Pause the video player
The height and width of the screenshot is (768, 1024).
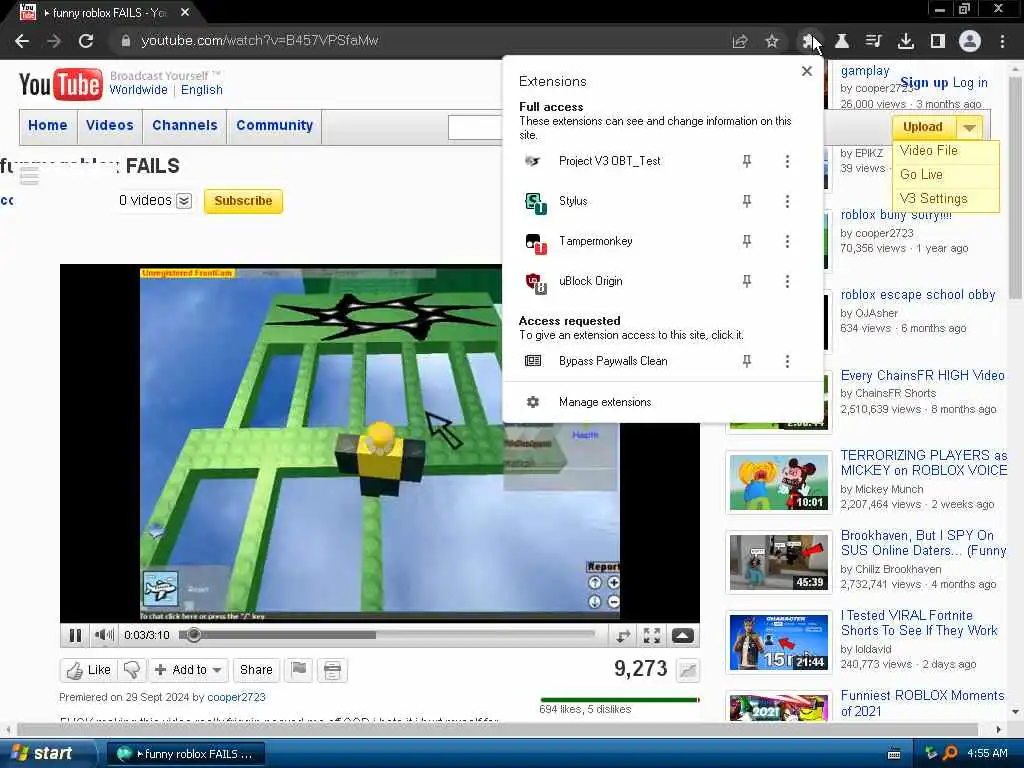click(x=75, y=635)
